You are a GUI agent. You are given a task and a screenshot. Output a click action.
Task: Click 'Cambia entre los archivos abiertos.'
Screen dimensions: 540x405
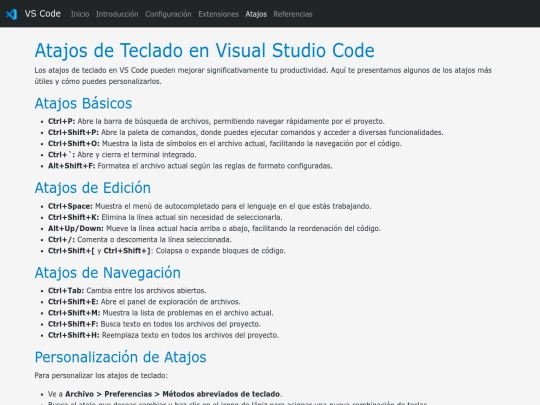(x=146, y=291)
